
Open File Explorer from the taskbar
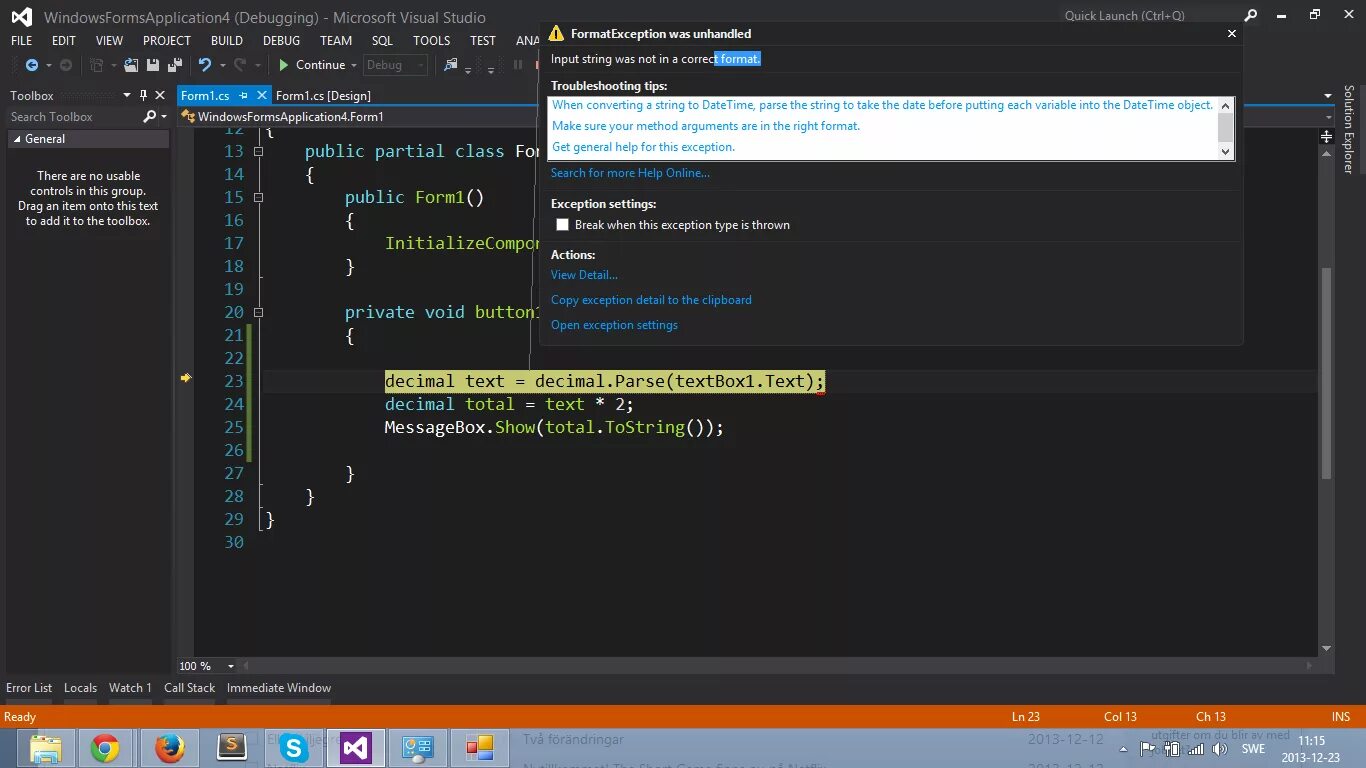(46, 747)
